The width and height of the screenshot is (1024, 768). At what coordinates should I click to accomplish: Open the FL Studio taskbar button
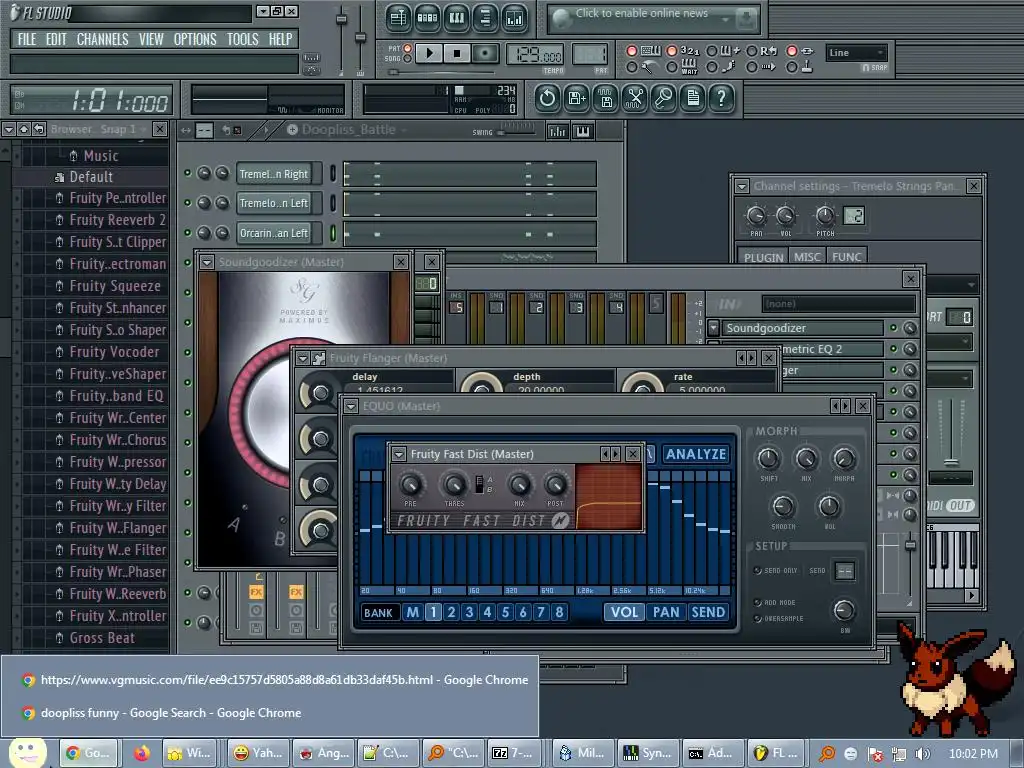[778, 753]
